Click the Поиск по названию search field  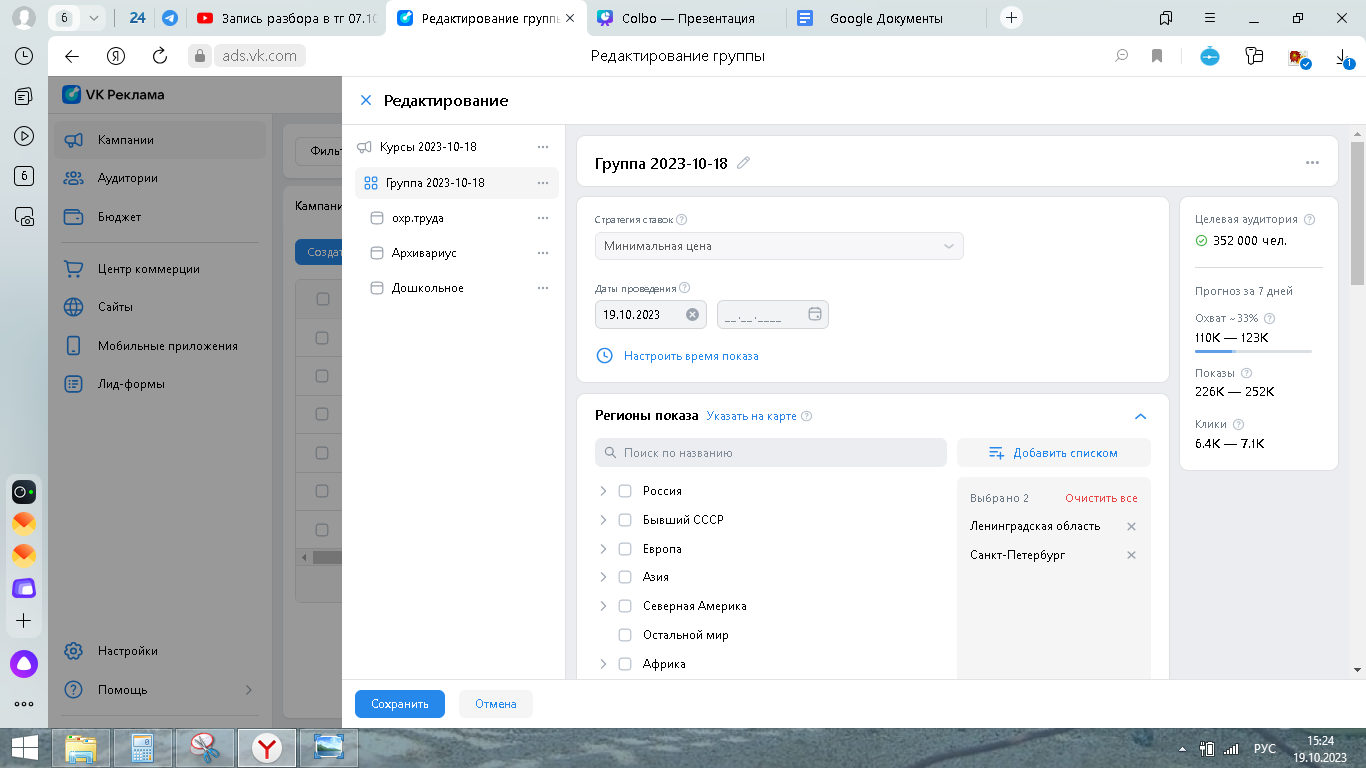tap(770, 453)
